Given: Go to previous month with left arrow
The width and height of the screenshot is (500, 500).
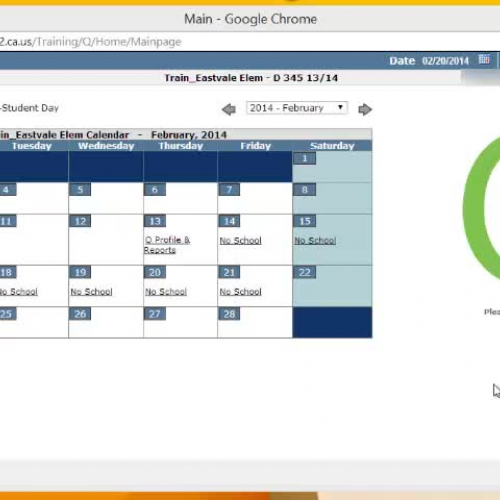Looking at the screenshot, I should coord(229,109).
